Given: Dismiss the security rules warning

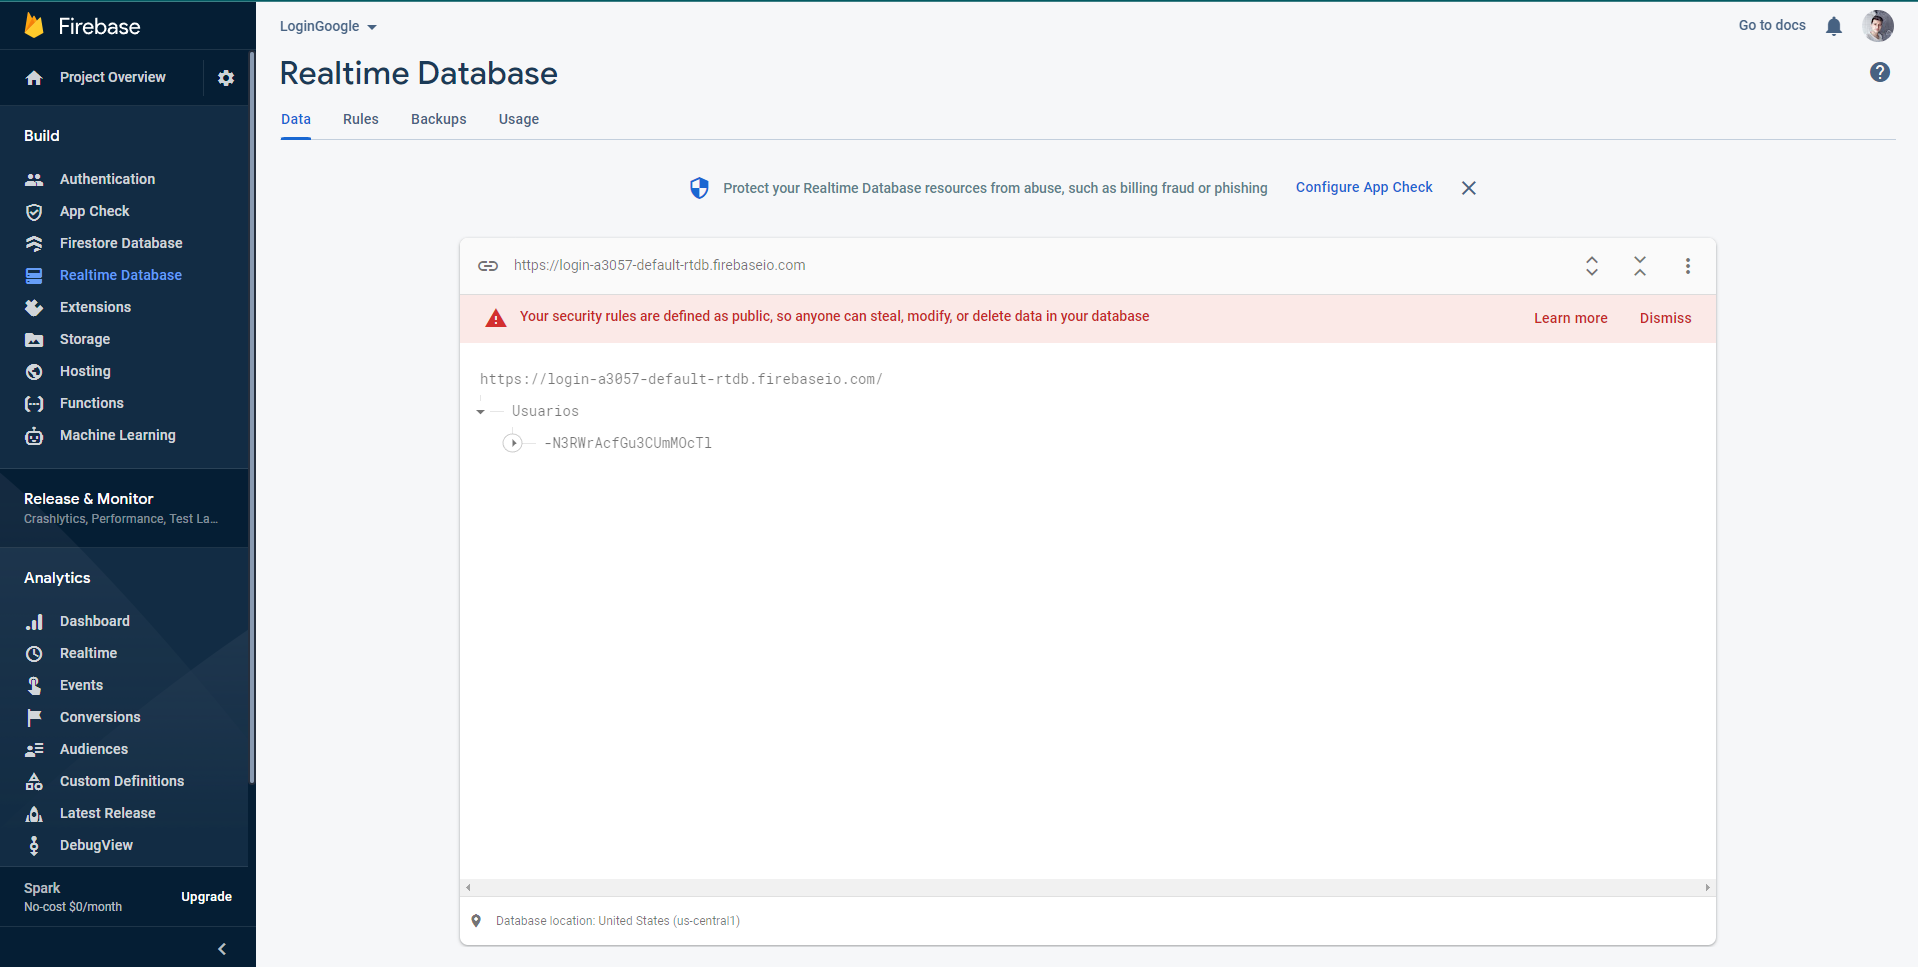Looking at the screenshot, I should pos(1666,318).
